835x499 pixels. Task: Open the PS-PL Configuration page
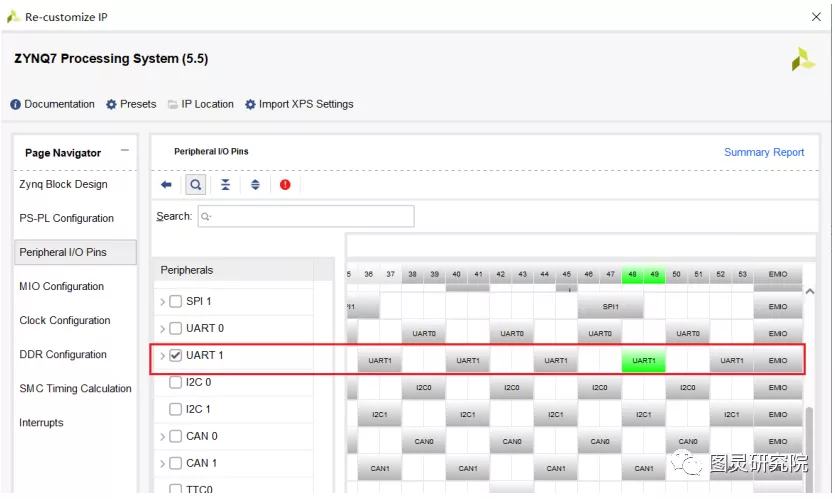click(67, 218)
